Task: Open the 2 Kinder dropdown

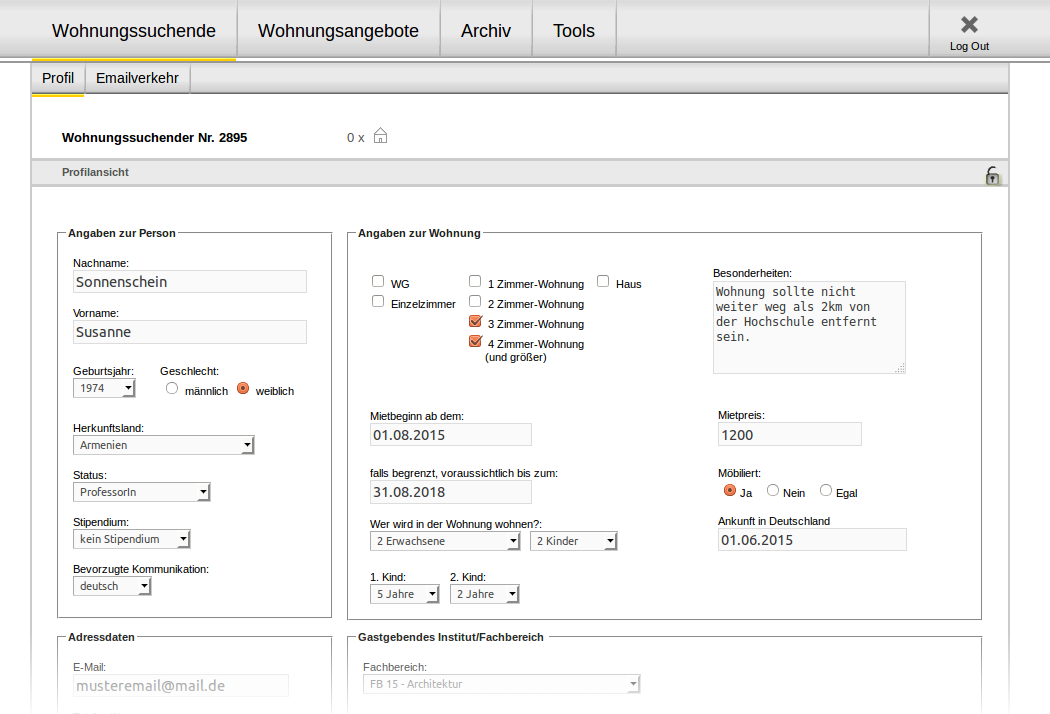Action: 573,541
